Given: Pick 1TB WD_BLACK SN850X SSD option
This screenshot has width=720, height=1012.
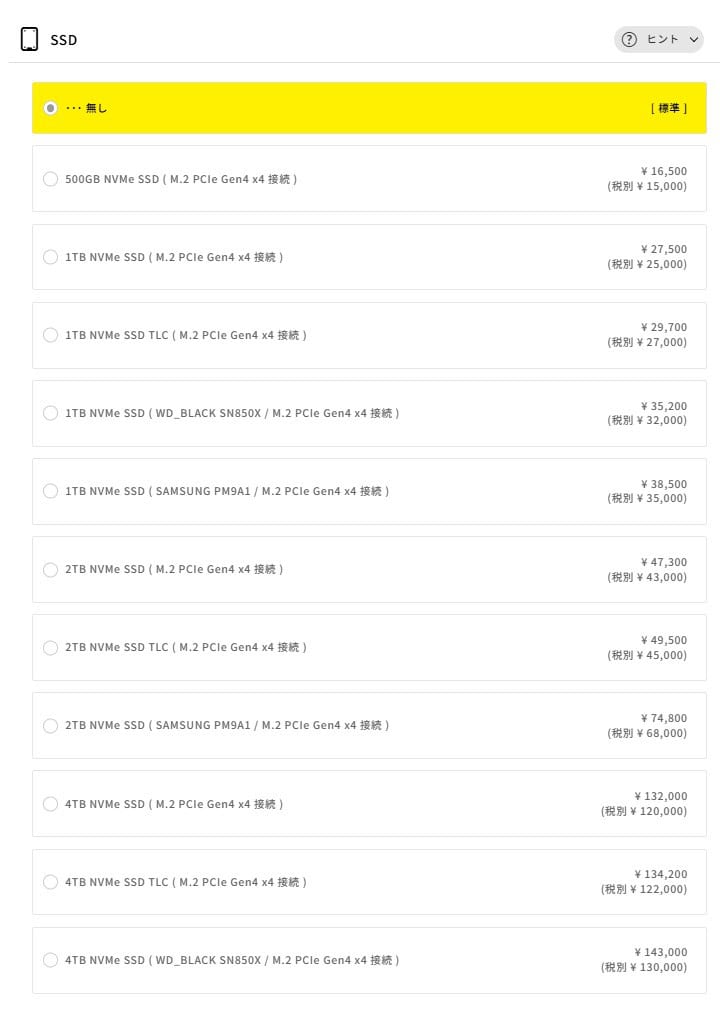Looking at the screenshot, I should pos(51,413).
